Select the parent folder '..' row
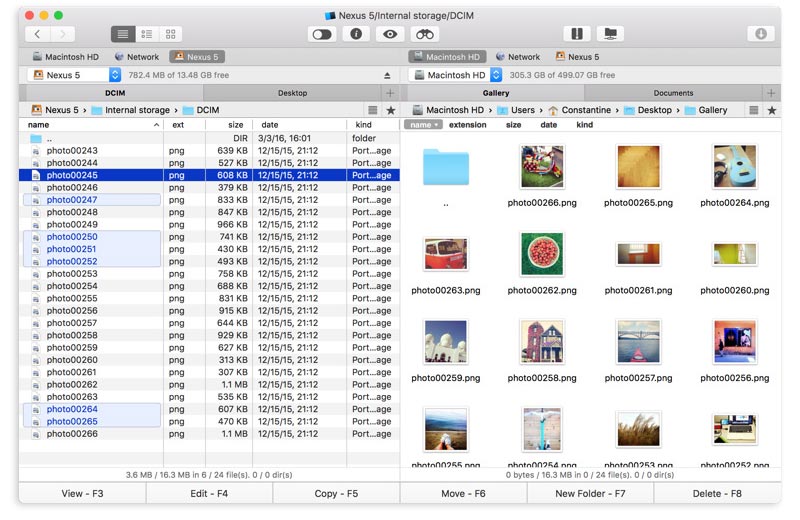Screen dimensions: 800x520 point(209,138)
